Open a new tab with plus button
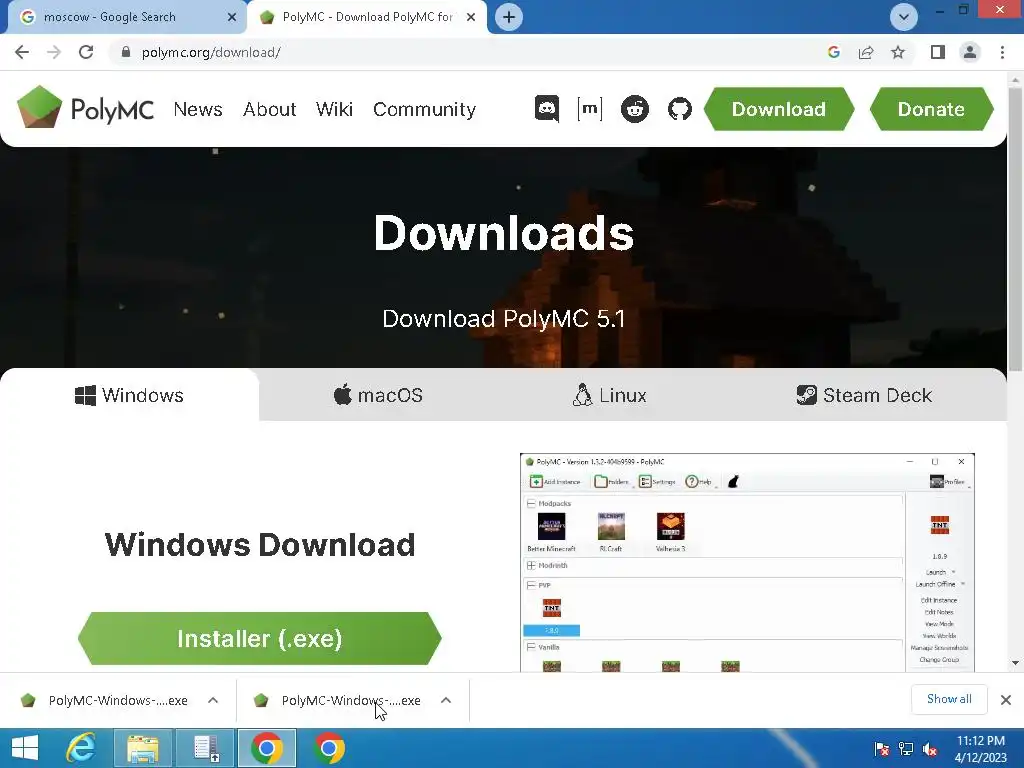This screenshot has height=768, width=1024. [x=509, y=17]
